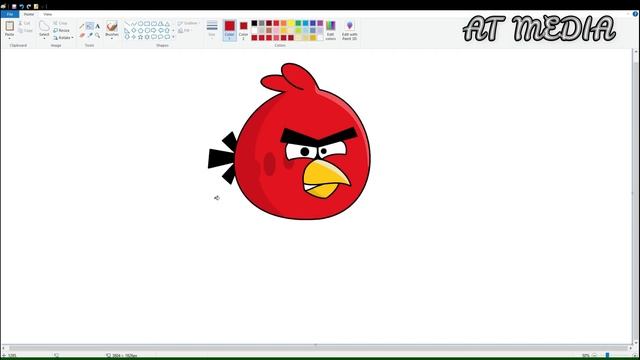
Task: Pick the yellow color swatch
Action: [291, 23]
